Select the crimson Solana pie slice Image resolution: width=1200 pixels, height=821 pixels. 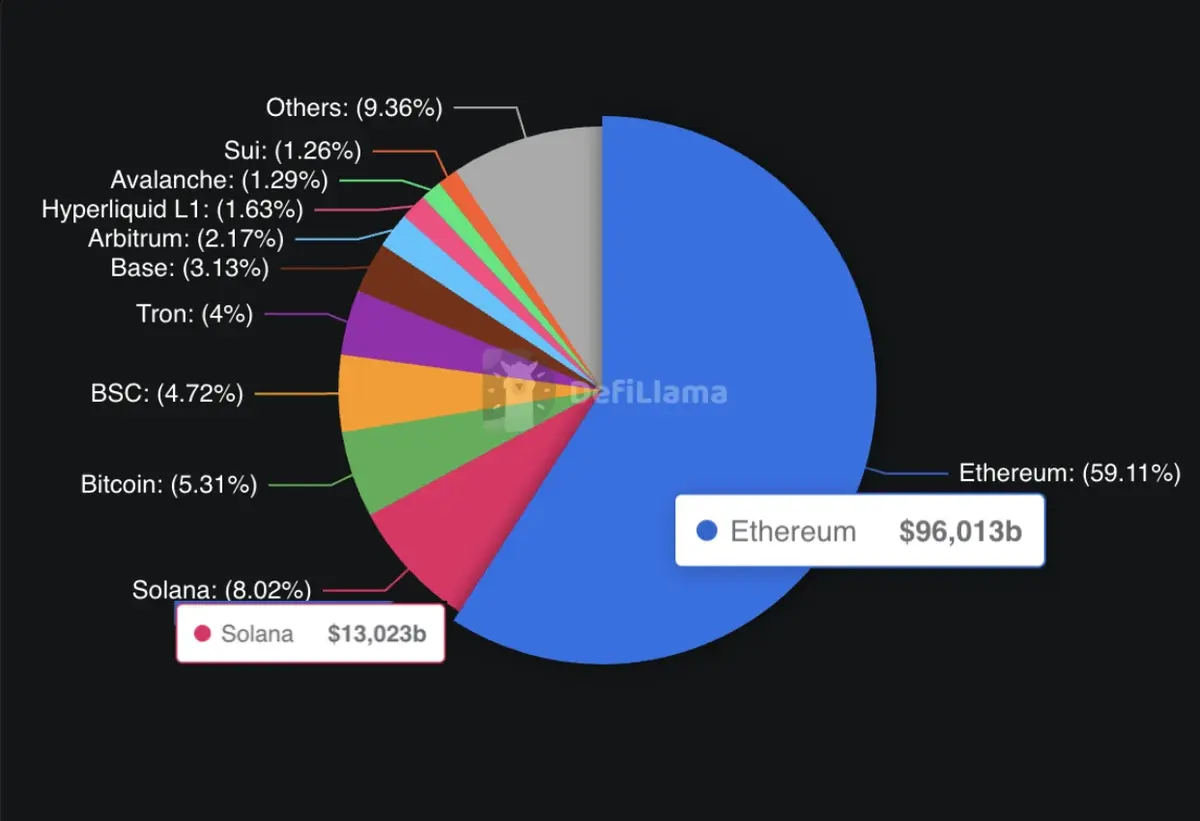[430, 540]
